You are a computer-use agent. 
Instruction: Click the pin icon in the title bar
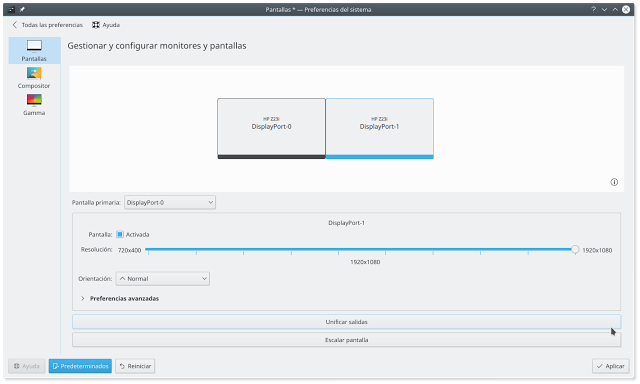point(22,9)
